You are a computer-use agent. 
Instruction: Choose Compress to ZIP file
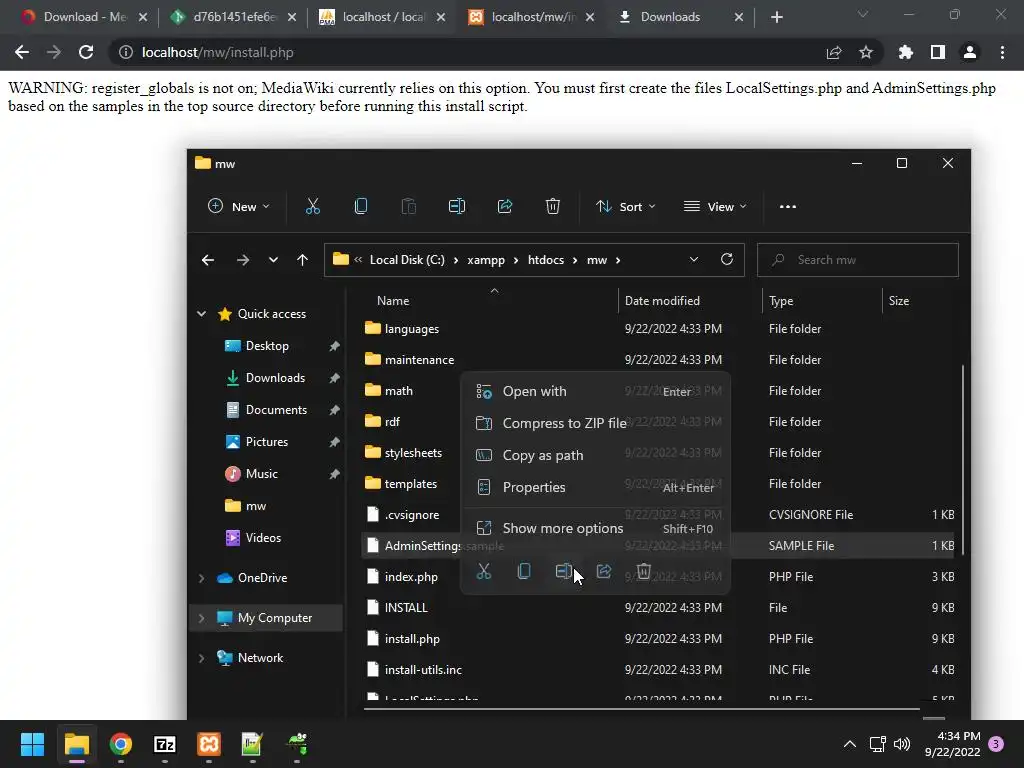[x=595, y=423]
